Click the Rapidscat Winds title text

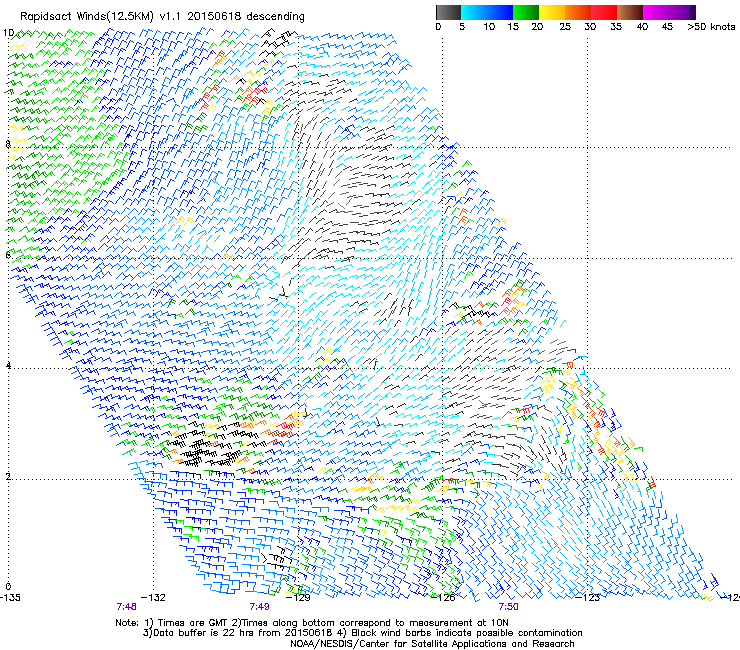162,17
